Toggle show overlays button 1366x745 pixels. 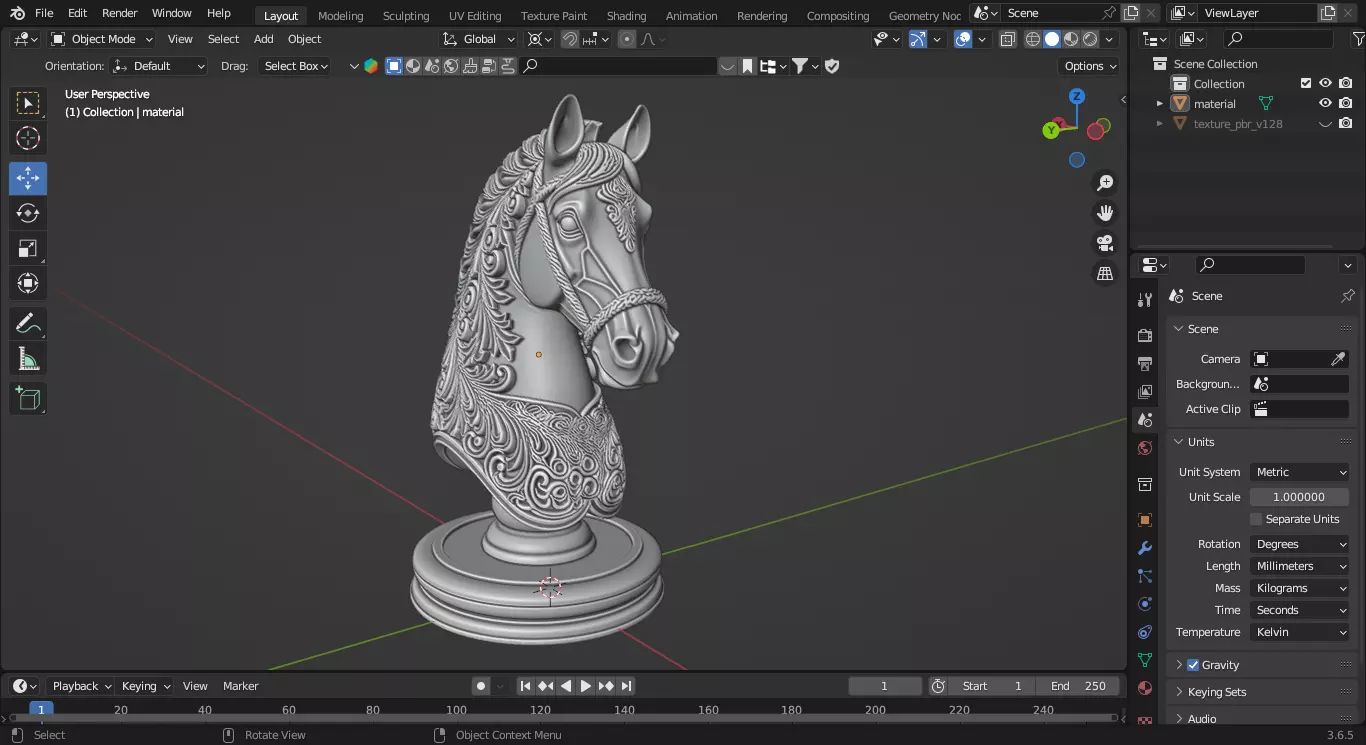[962, 39]
